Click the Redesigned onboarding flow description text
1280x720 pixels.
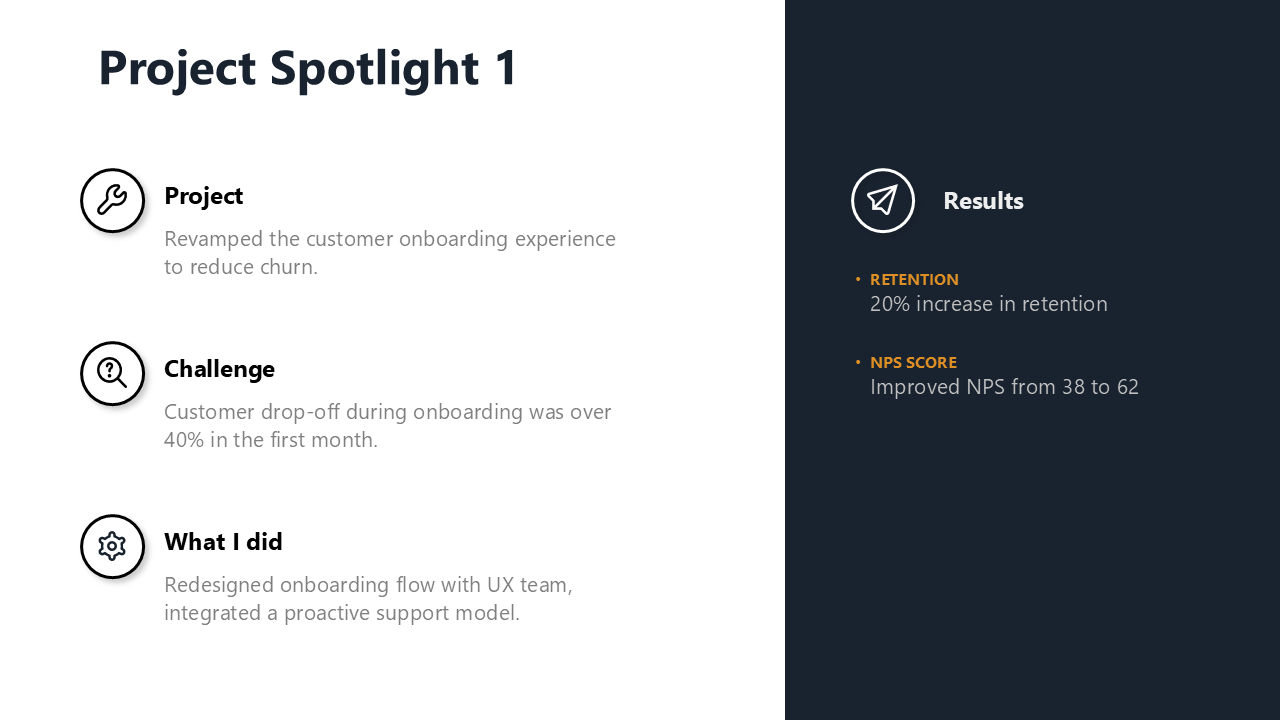click(368, 598)
